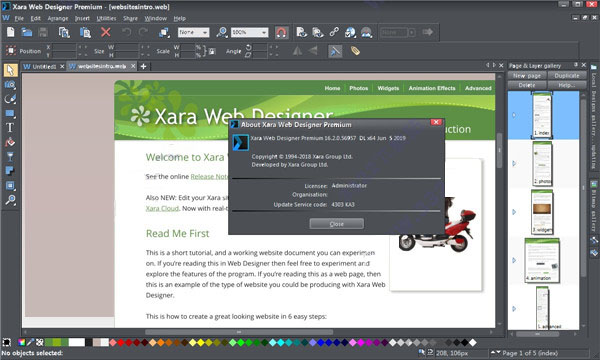Image resolution: width=600 pixels, height=360 pixels.
Task: Click the Preview page eye icon
Action: (301, 32)
